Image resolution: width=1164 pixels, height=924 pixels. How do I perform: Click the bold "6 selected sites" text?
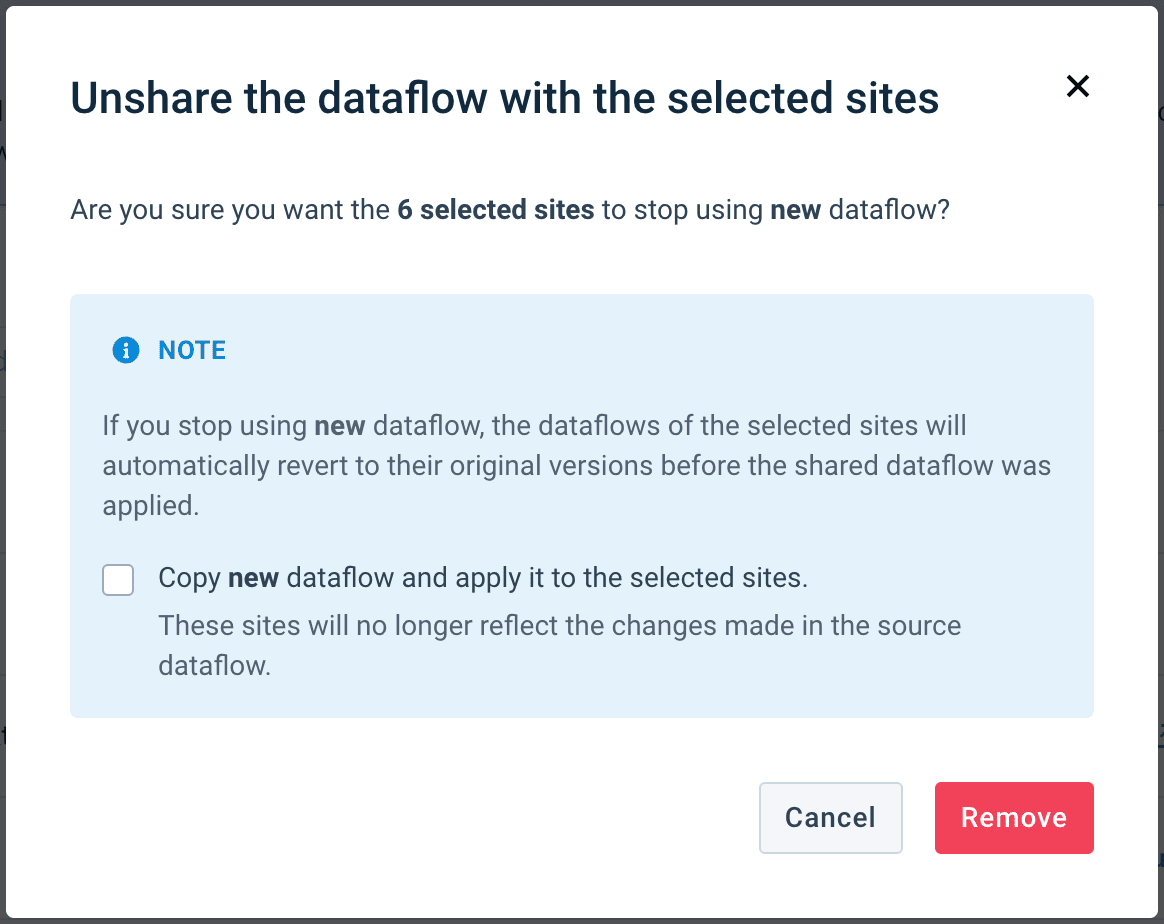click(x=496, y=210)
